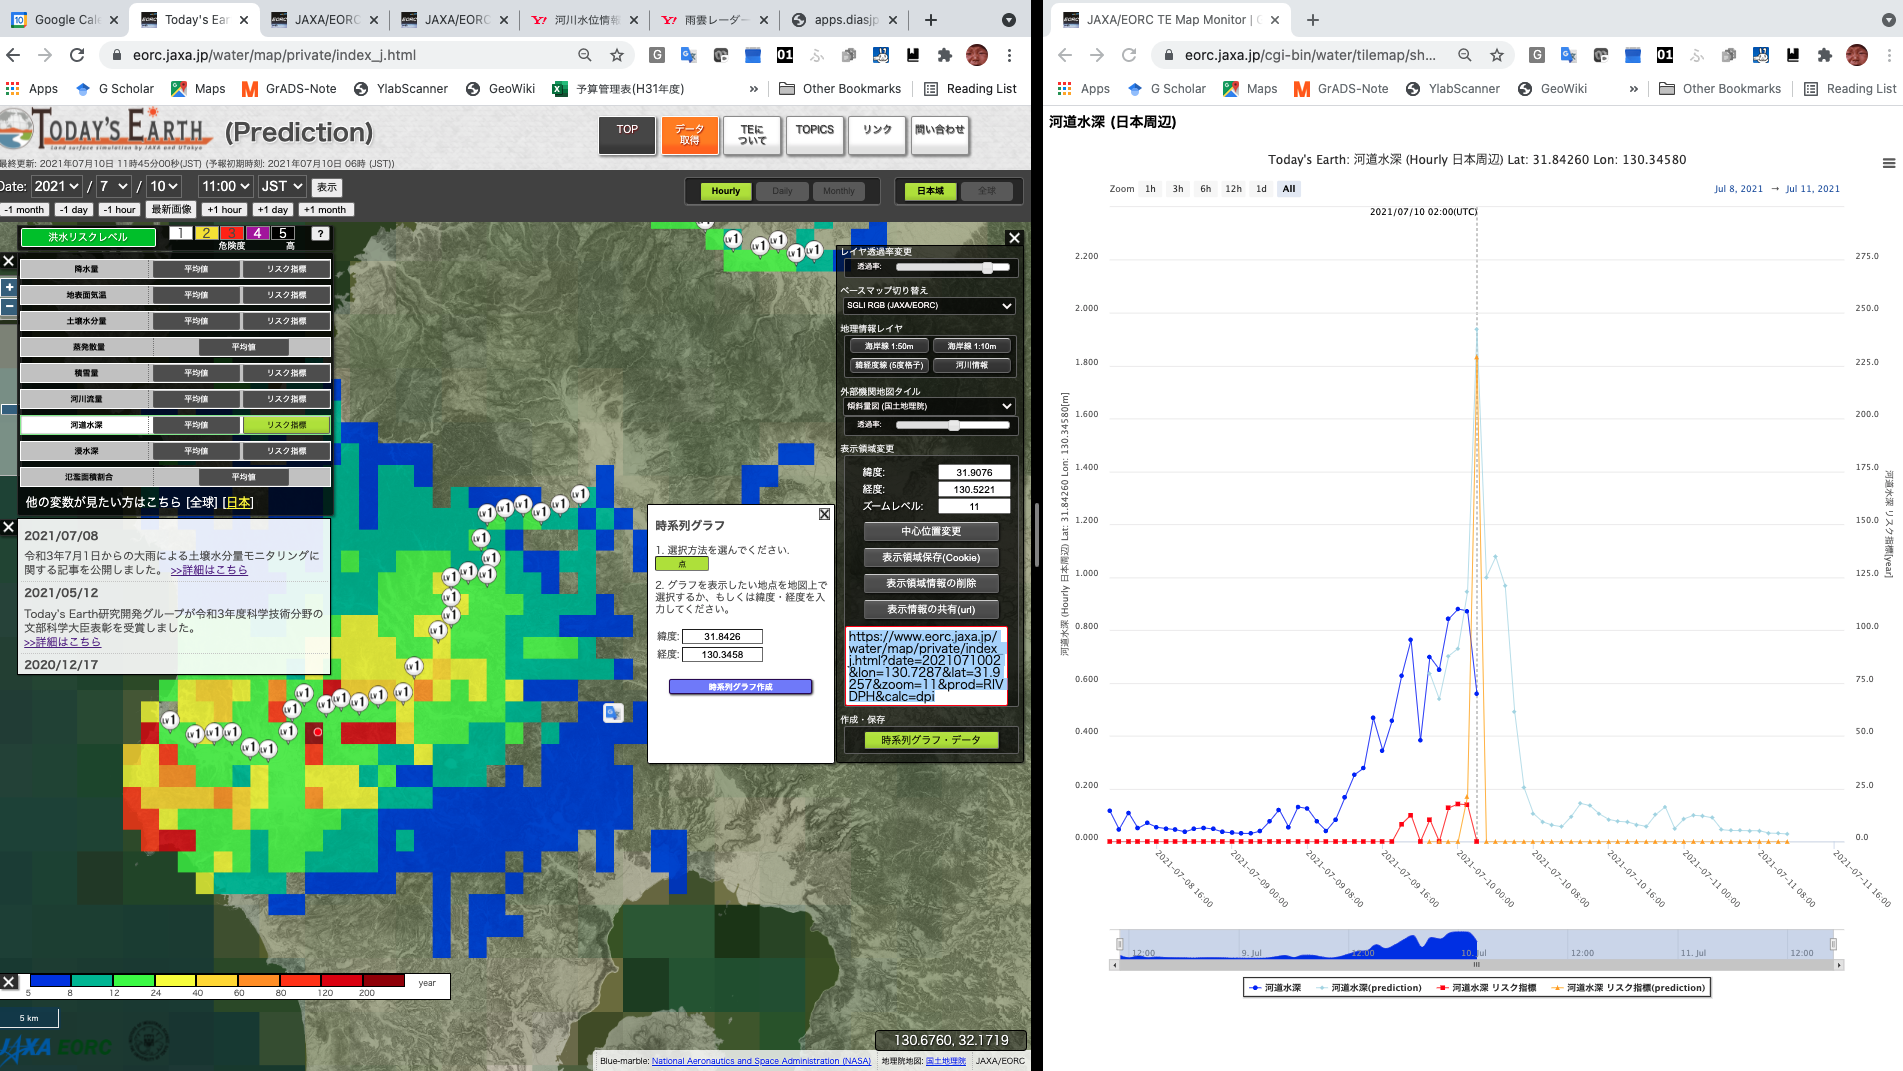Open new tab in left browser window
This screenshot has width=1903, height=1071.
click(x=931, y=19)
